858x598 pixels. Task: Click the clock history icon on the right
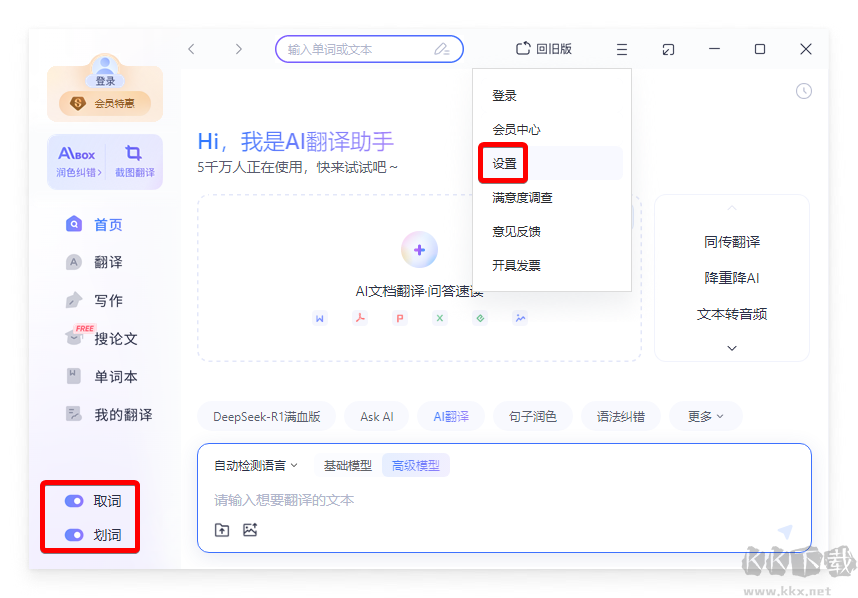pos(804,91)
